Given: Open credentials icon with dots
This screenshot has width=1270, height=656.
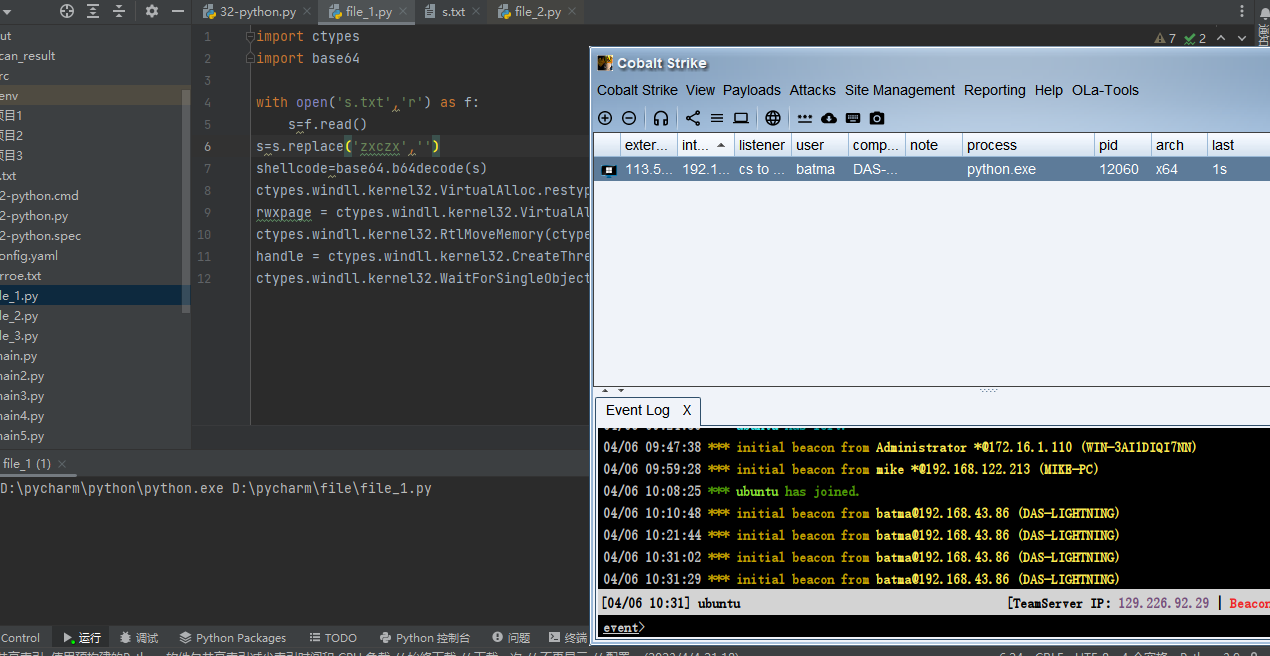Looking at the screenshot, I should pos(805,118).
